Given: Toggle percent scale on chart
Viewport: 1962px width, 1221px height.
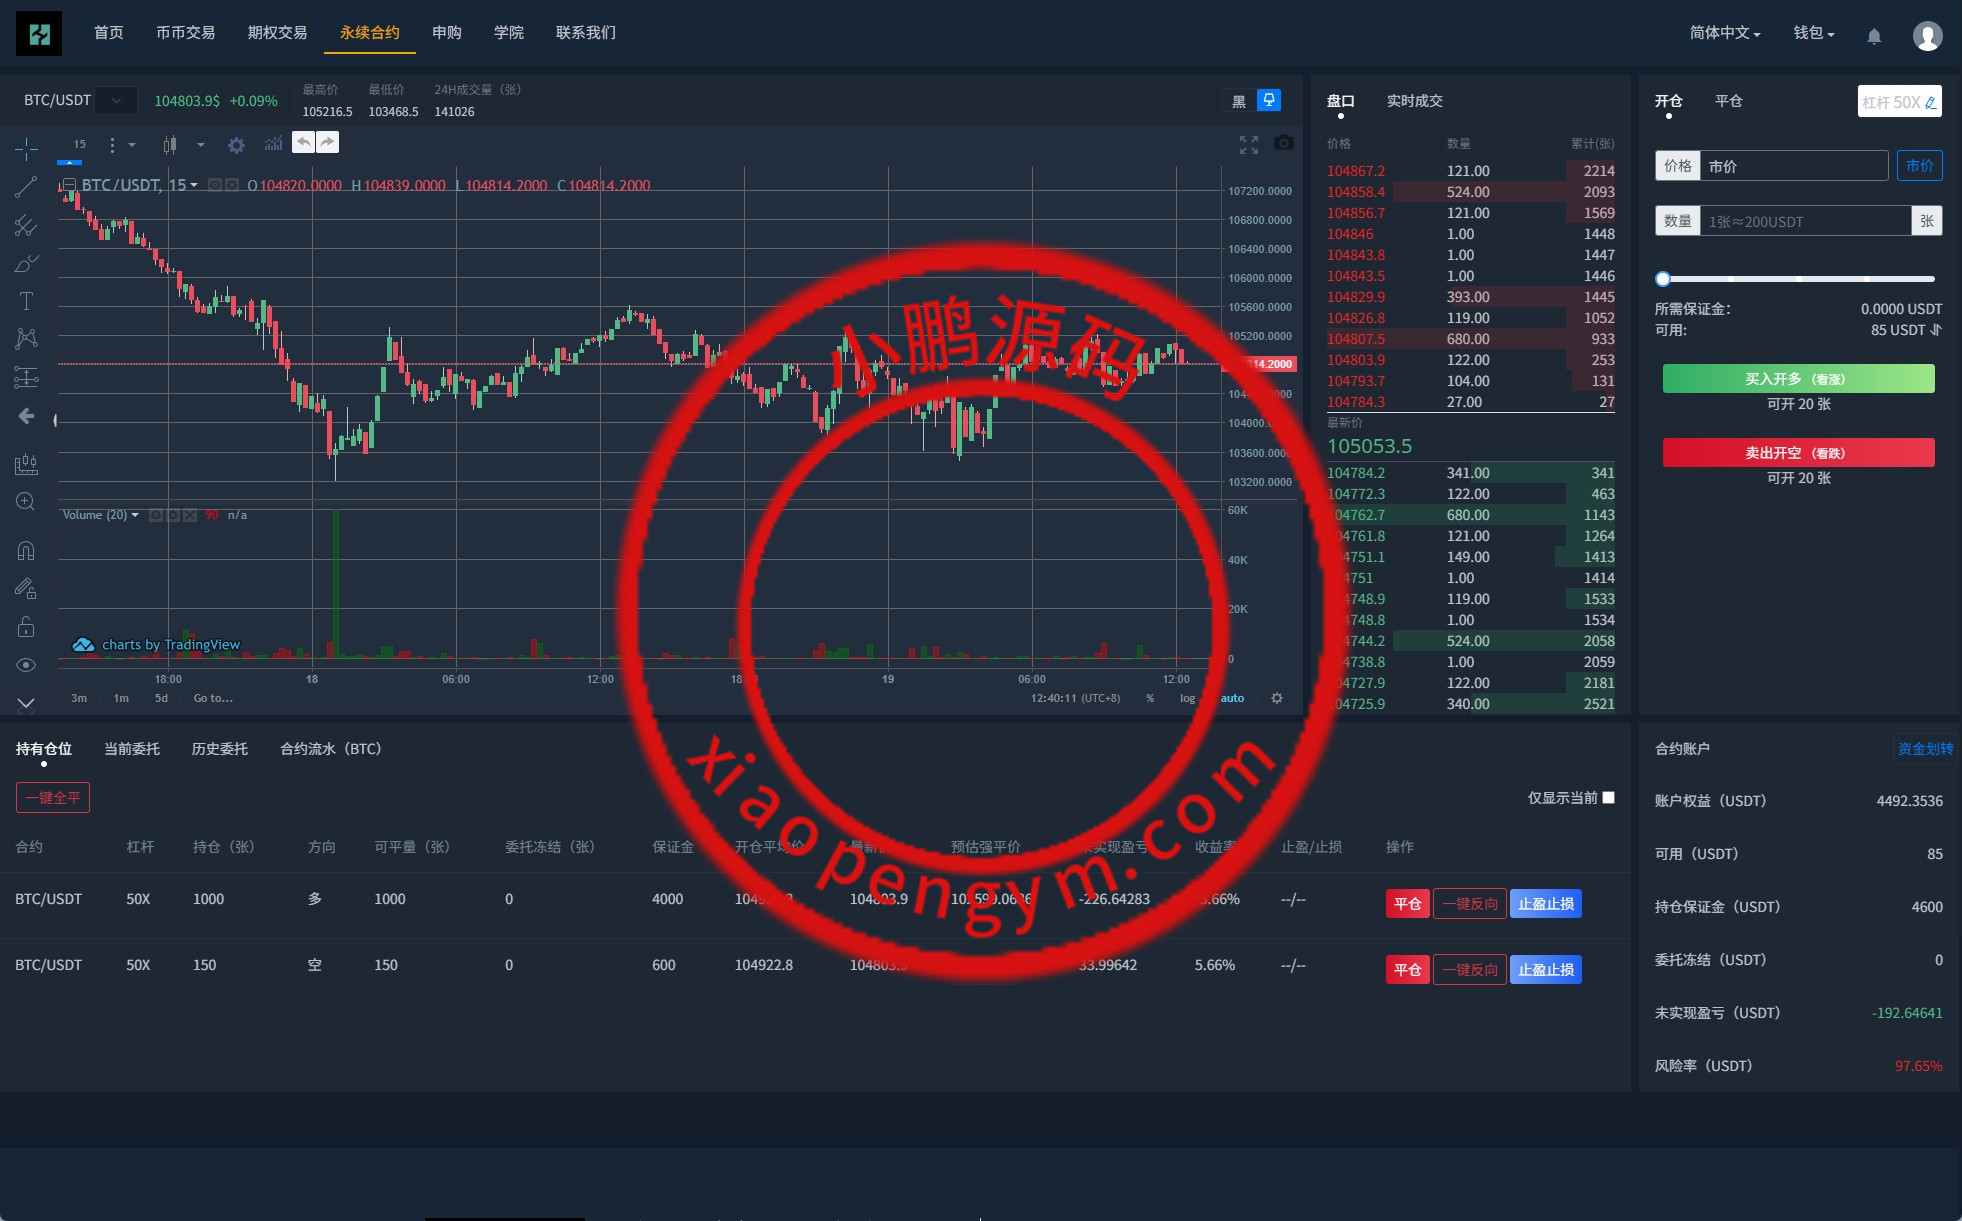Looking at the screenshot, I should [x=1150, y=698].
